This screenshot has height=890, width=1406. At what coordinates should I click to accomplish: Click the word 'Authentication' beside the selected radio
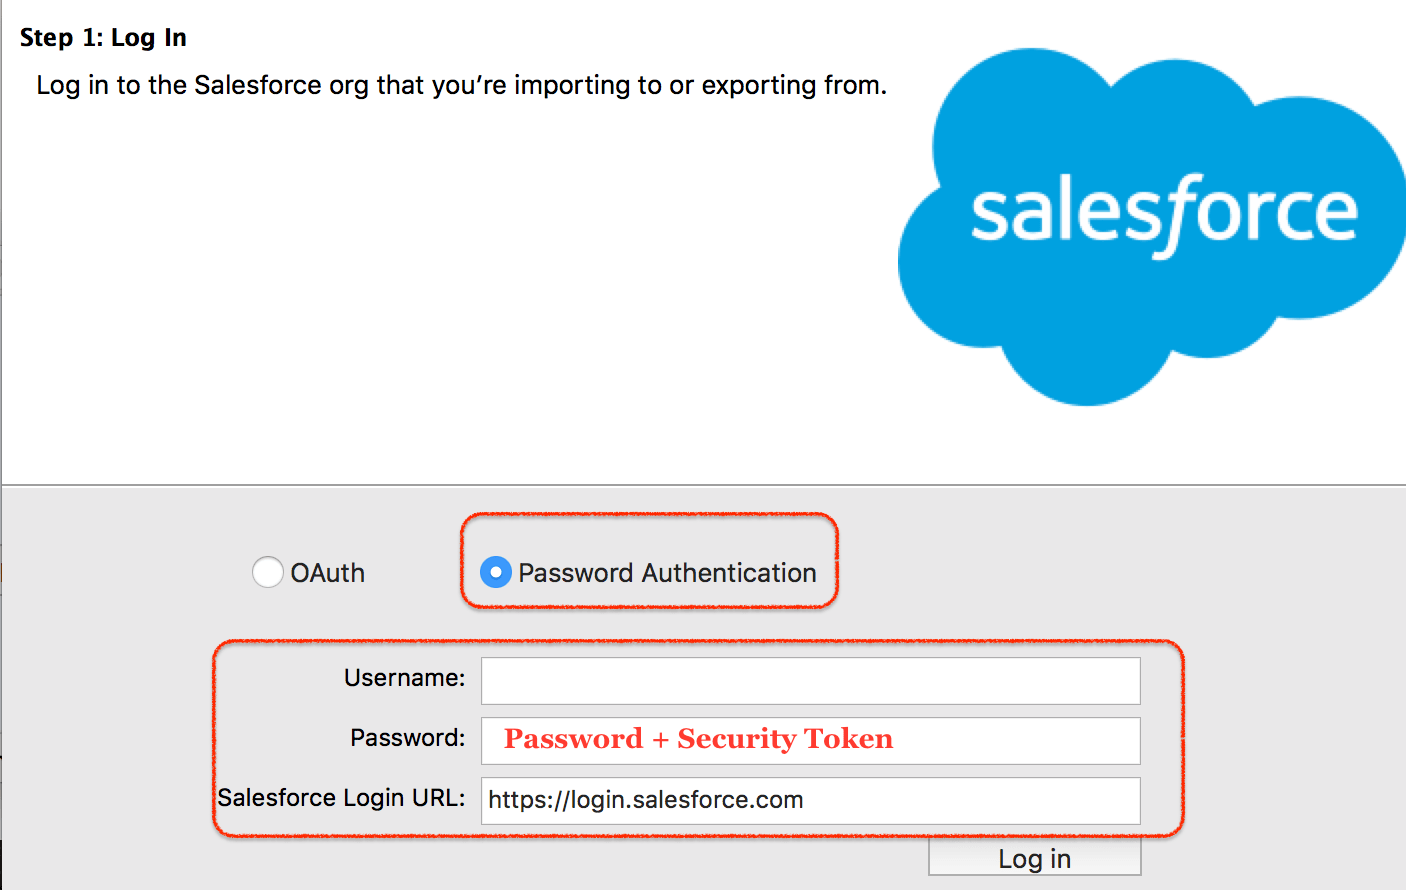click(729, 573)
